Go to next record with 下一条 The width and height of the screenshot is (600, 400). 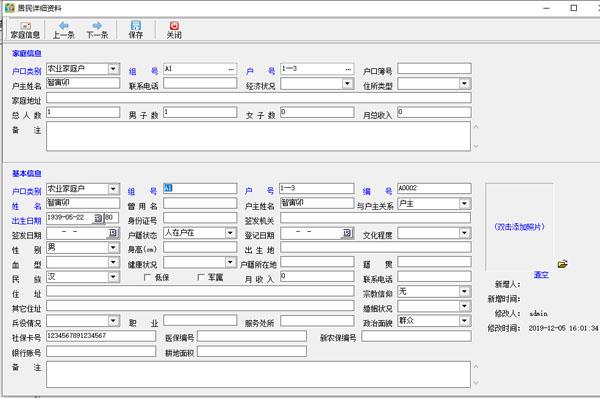(x=97, y=31)
